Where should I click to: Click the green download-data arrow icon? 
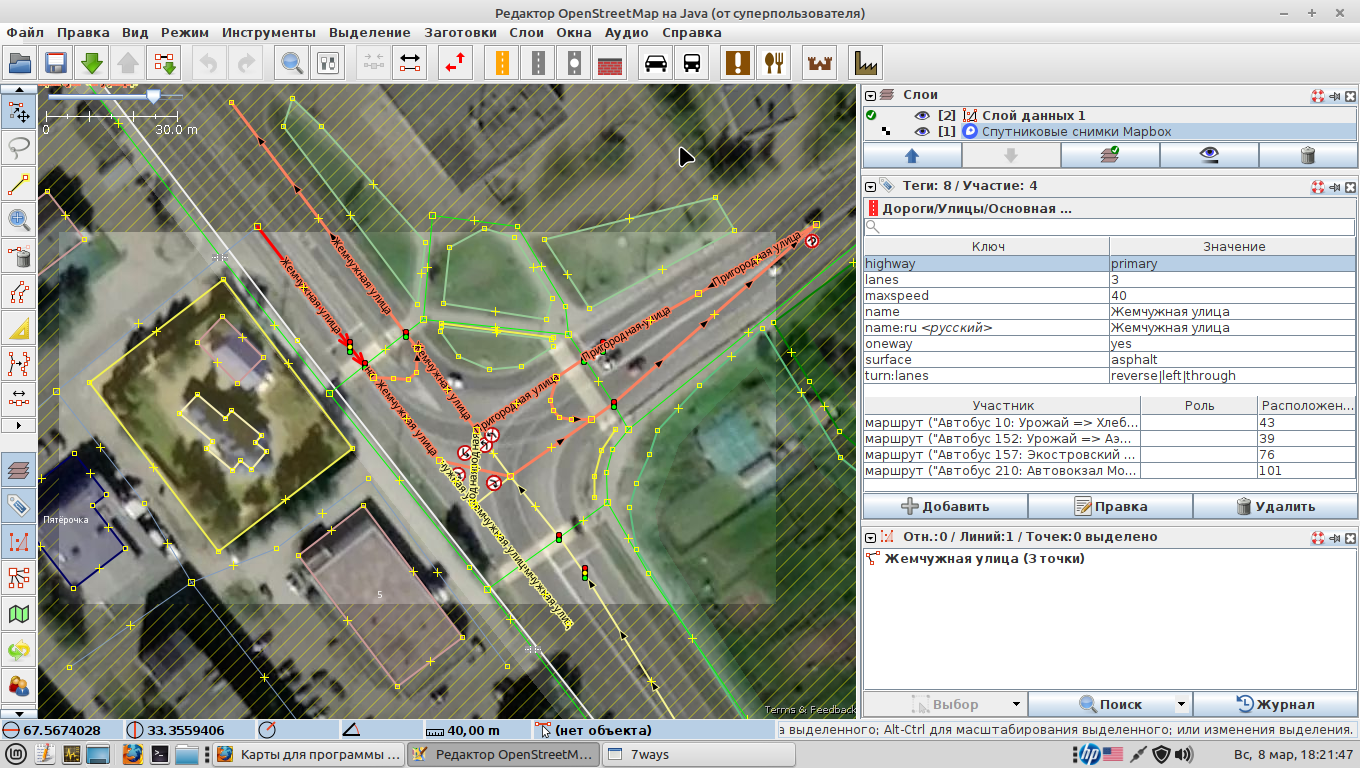point(92,63)
